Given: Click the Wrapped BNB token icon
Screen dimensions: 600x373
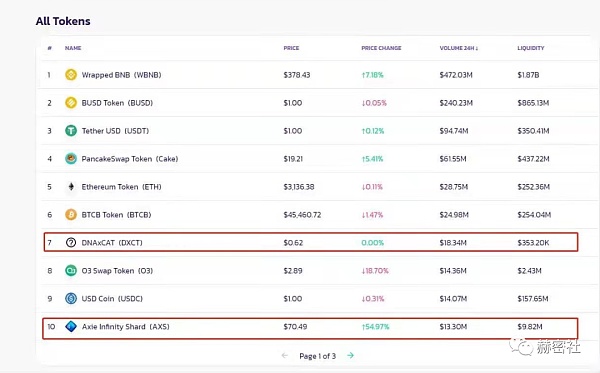Looking at the screenshot, I should (71, 75).
